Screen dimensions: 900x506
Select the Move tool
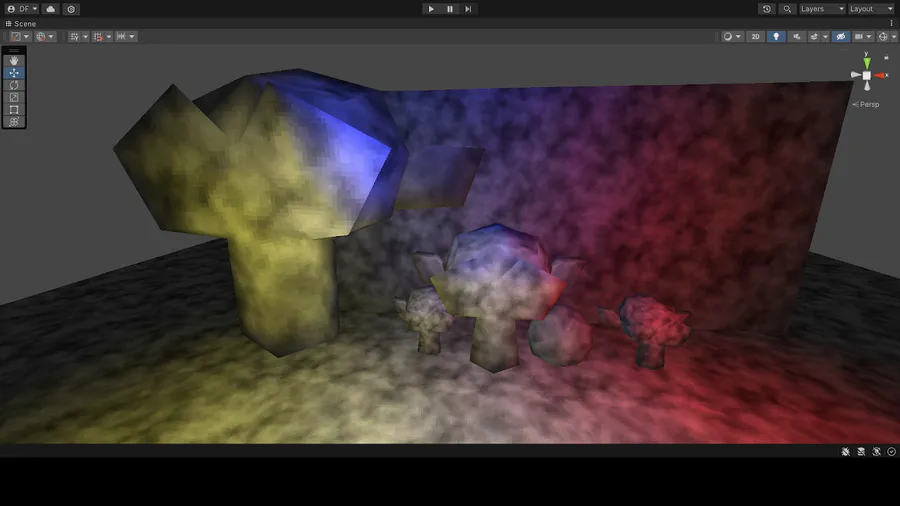point(14,73)
